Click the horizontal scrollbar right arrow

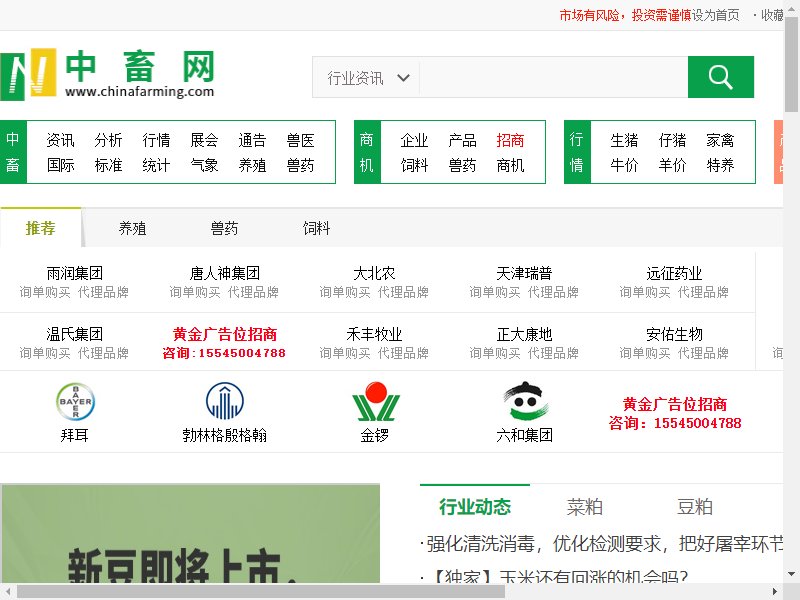[774, 592]
